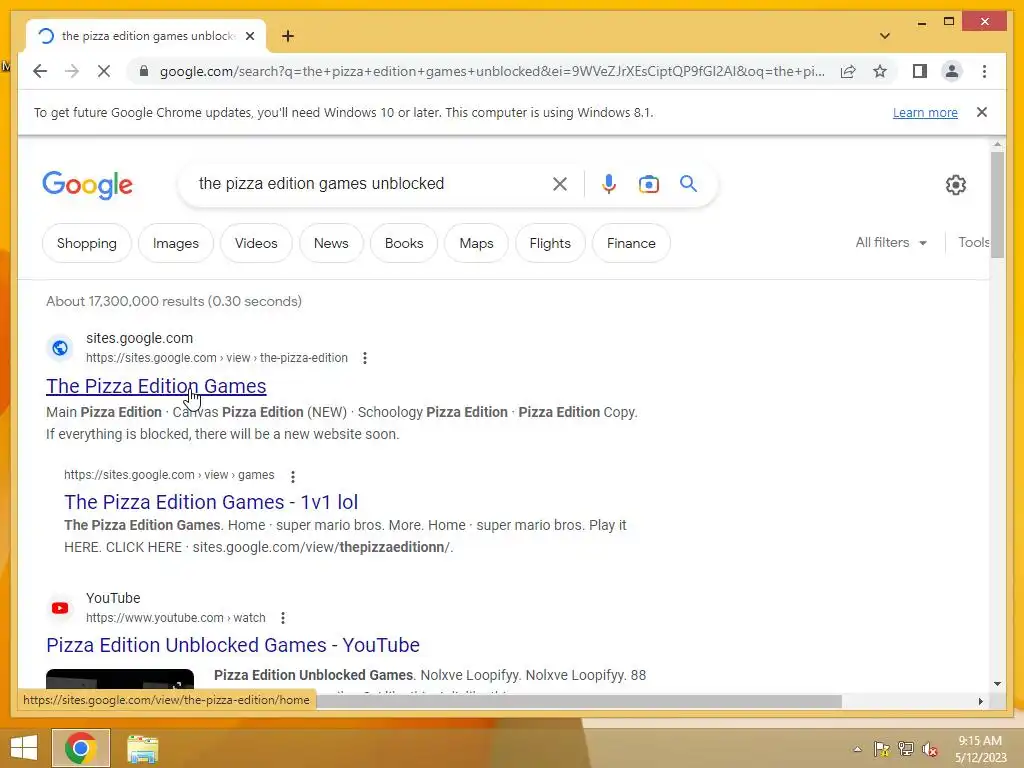
Task: Submit search using magnifier icon
Action: [x=688, y=184]
